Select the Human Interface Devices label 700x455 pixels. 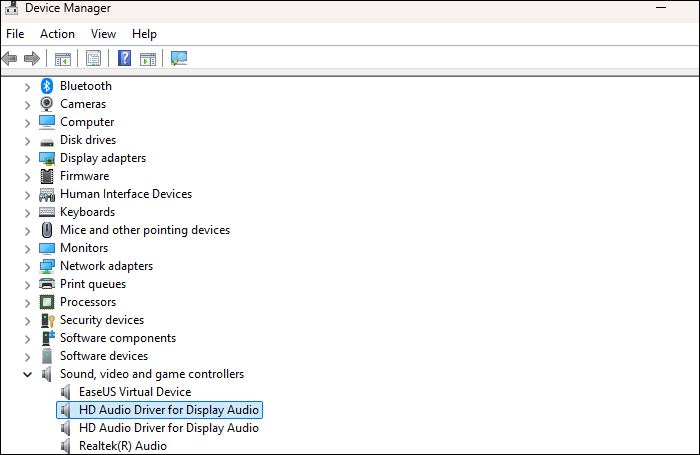point(126,194)
